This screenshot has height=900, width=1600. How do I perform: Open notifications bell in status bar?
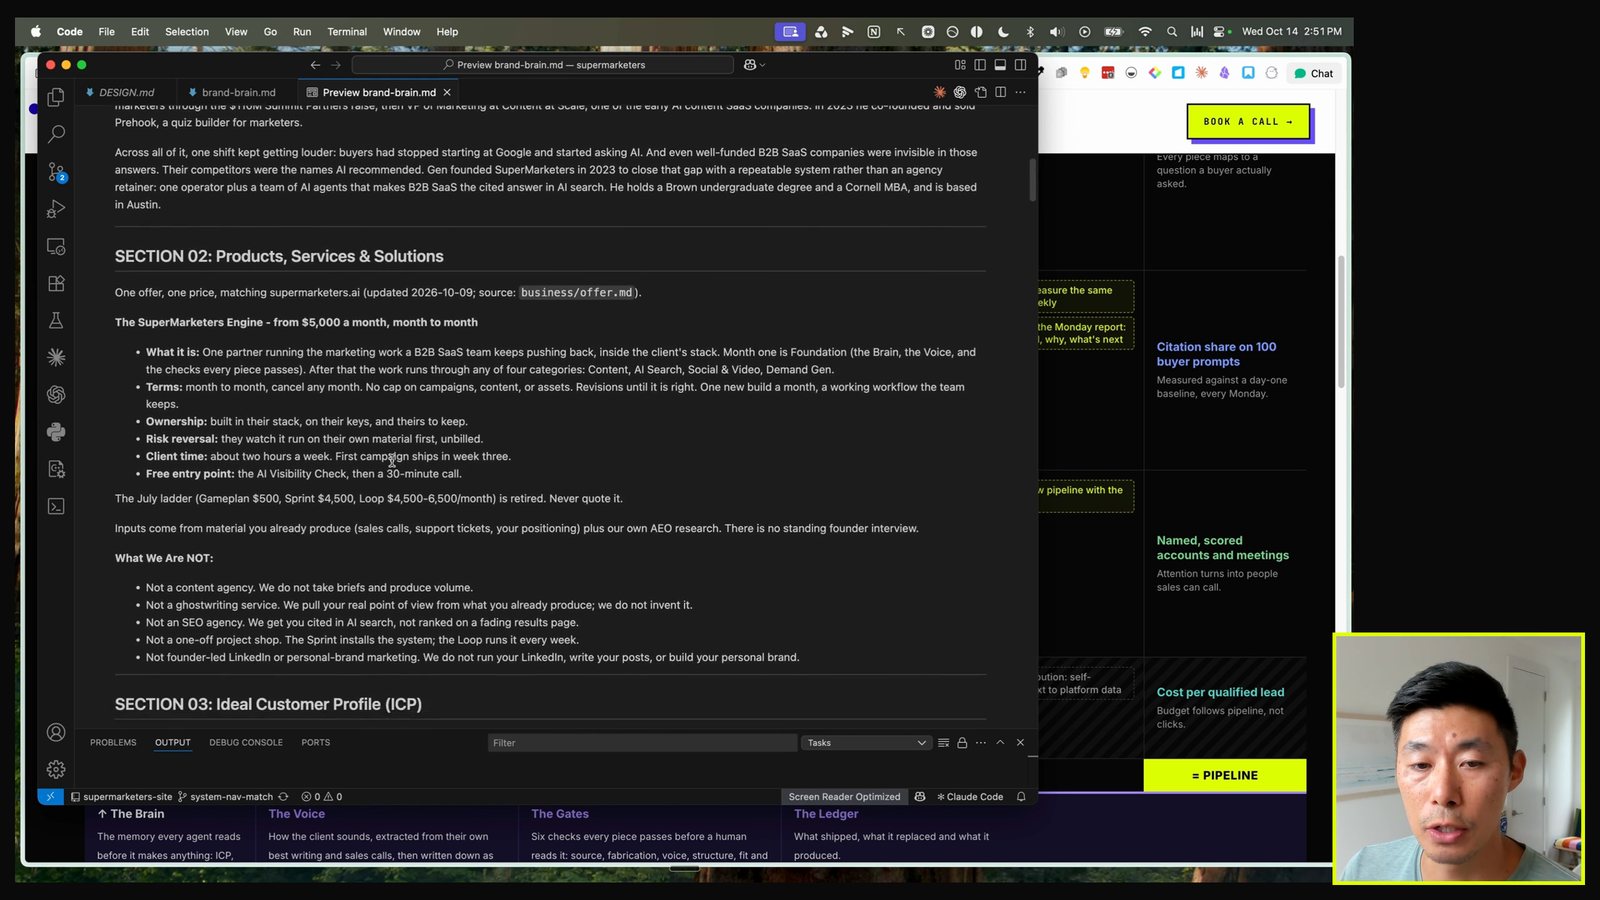[1021, 797]
